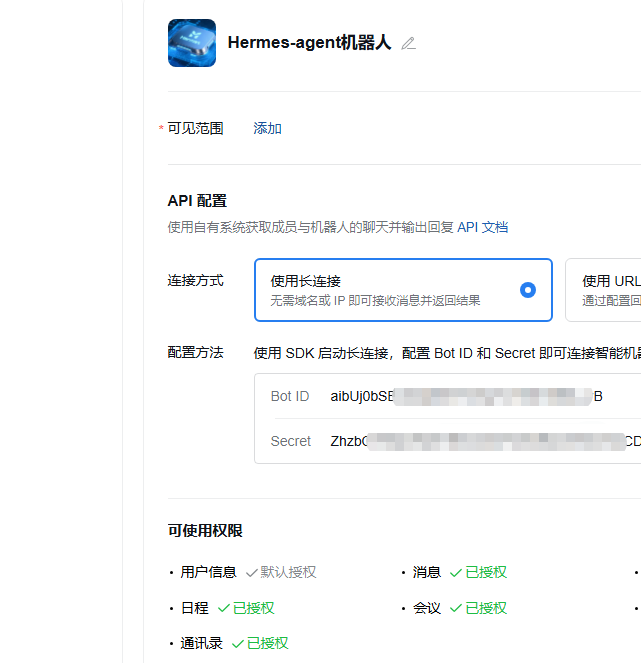
Task: Click the 用户信息 permission label
Action: (x=208, y=572)
